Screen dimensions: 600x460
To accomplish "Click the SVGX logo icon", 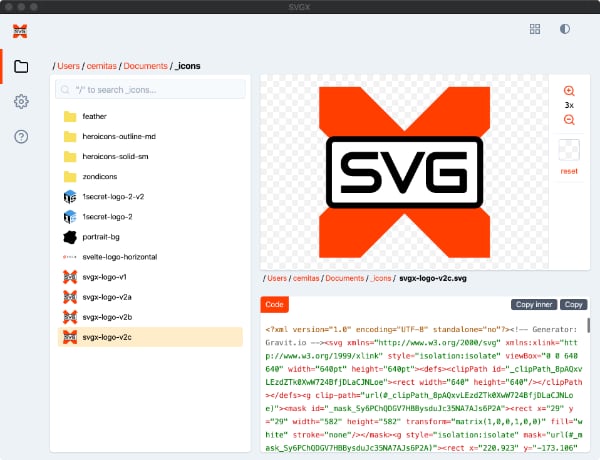I will (20, 31).
